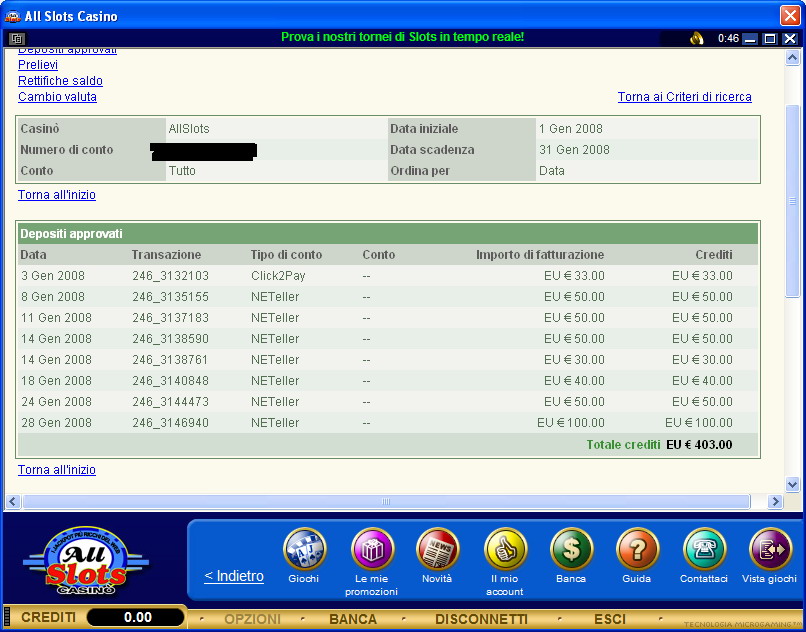Open the BANCA menu in bottom bar
The height and width of the screenshot is (632, 806).
point(353,619)
